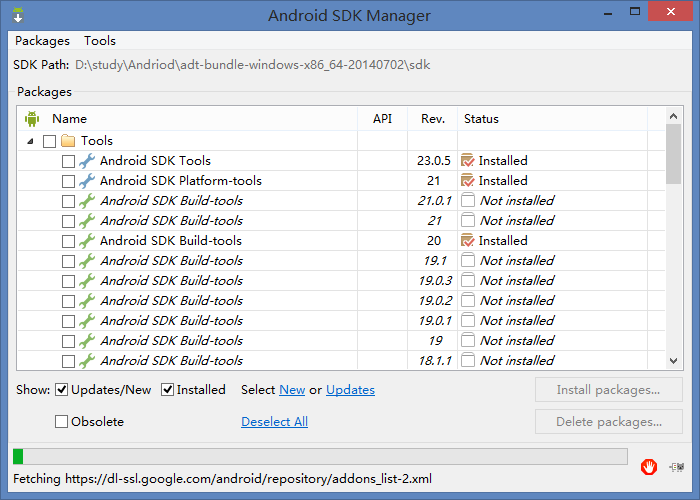This screenshot has height=500, width=700.
Task: Click the Android SDK Tools wrench icon
Action: coord(87,161)
